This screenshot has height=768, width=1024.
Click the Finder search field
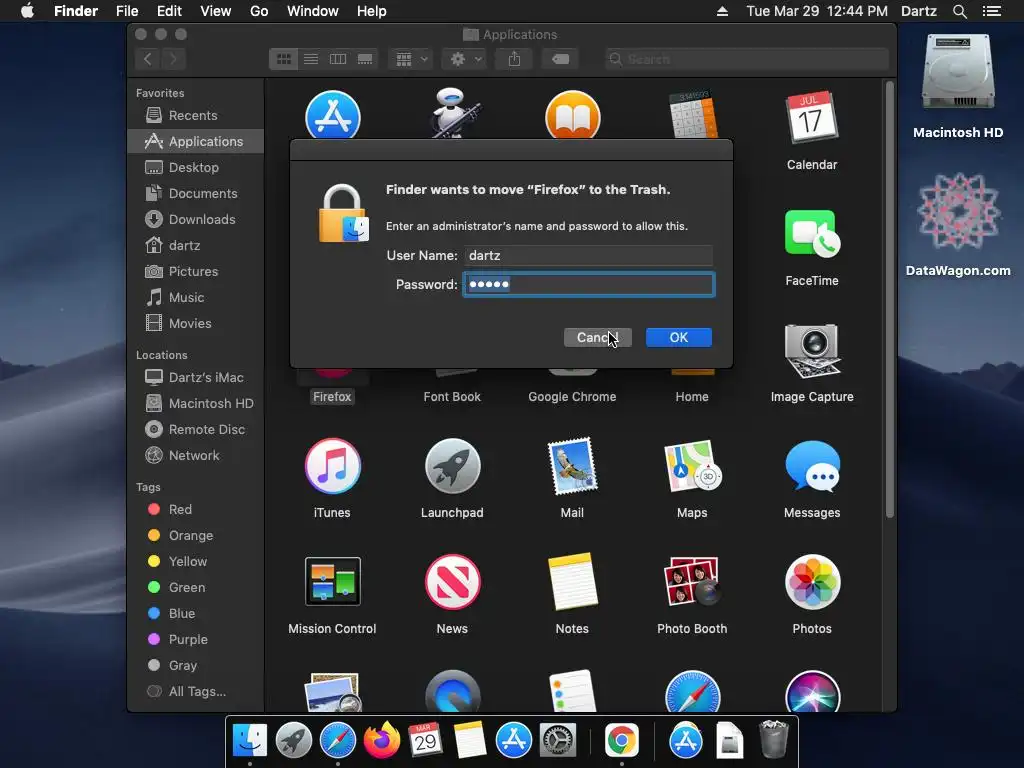tap(746, 59)
